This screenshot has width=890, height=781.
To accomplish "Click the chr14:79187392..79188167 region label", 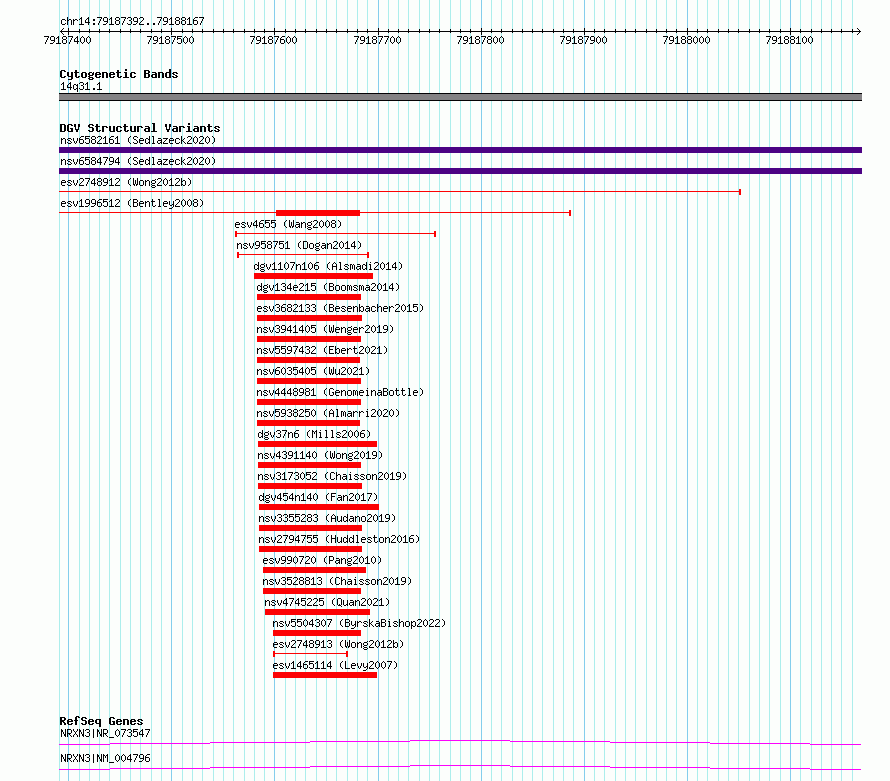I will tap(132, 21).
